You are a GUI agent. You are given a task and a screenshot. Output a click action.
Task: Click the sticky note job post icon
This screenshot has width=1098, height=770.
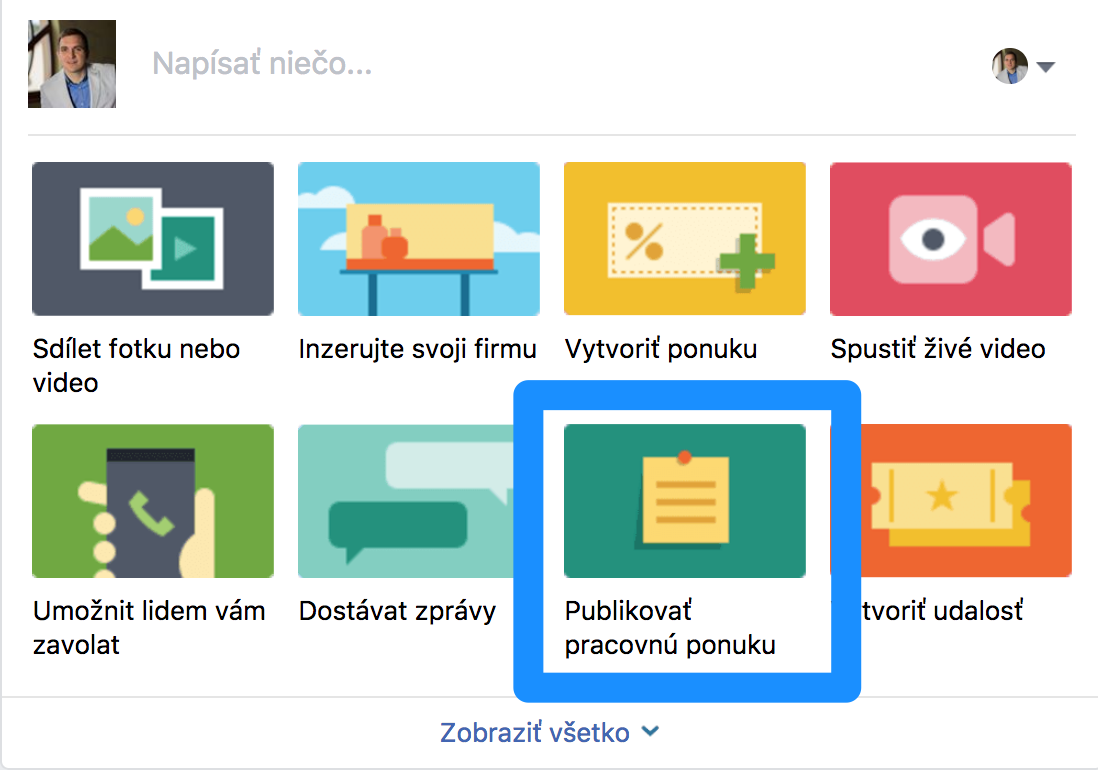coord(685,500)
